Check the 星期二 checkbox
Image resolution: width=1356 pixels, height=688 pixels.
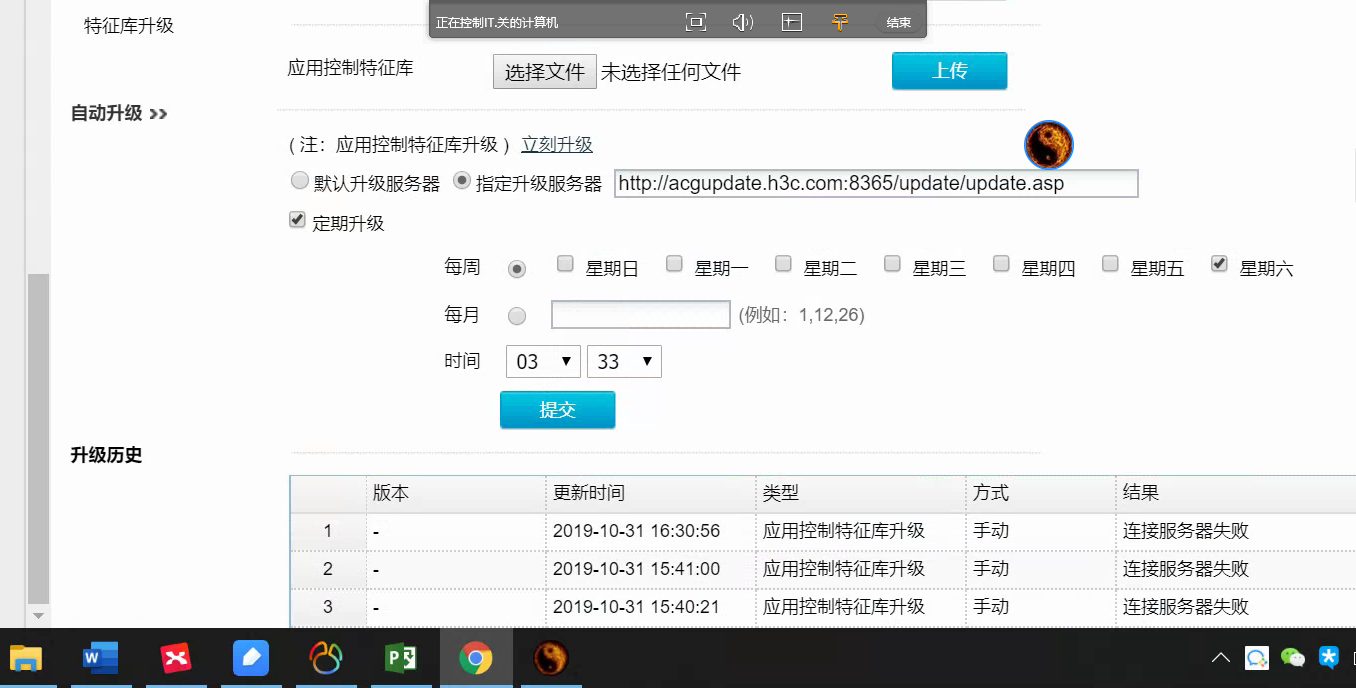[x=783, y=264]
